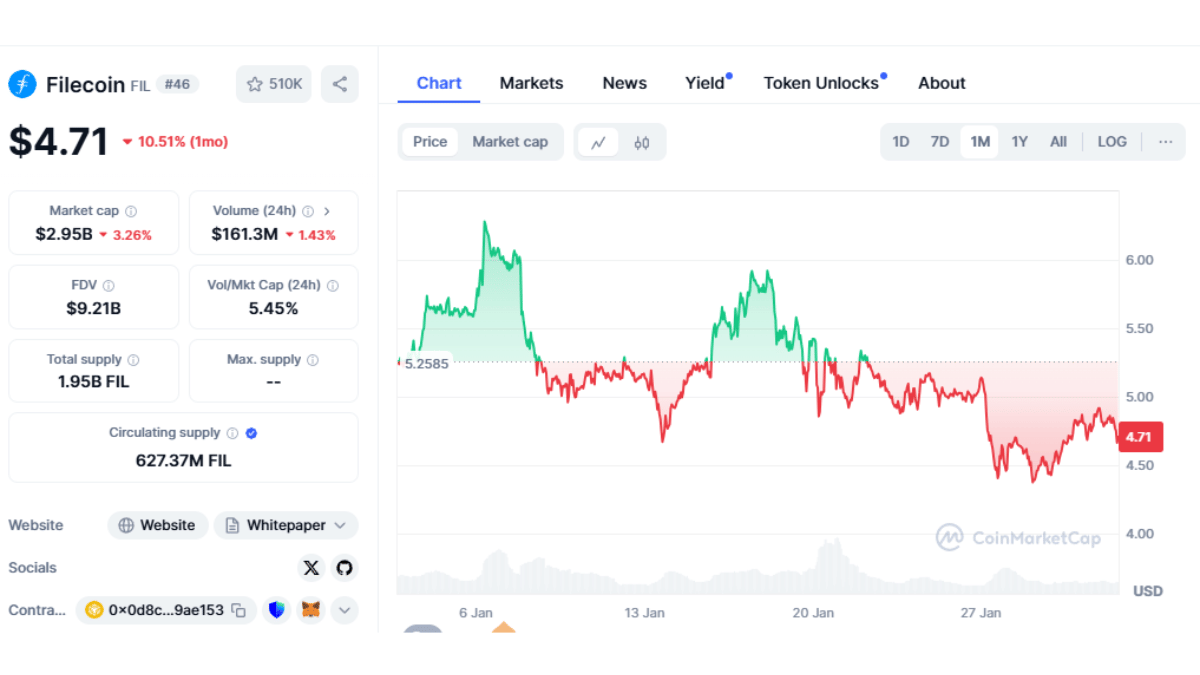Screen dimensions: 1200x675
Task: Select the 7D time range
Action: click(x=939, y=142)
